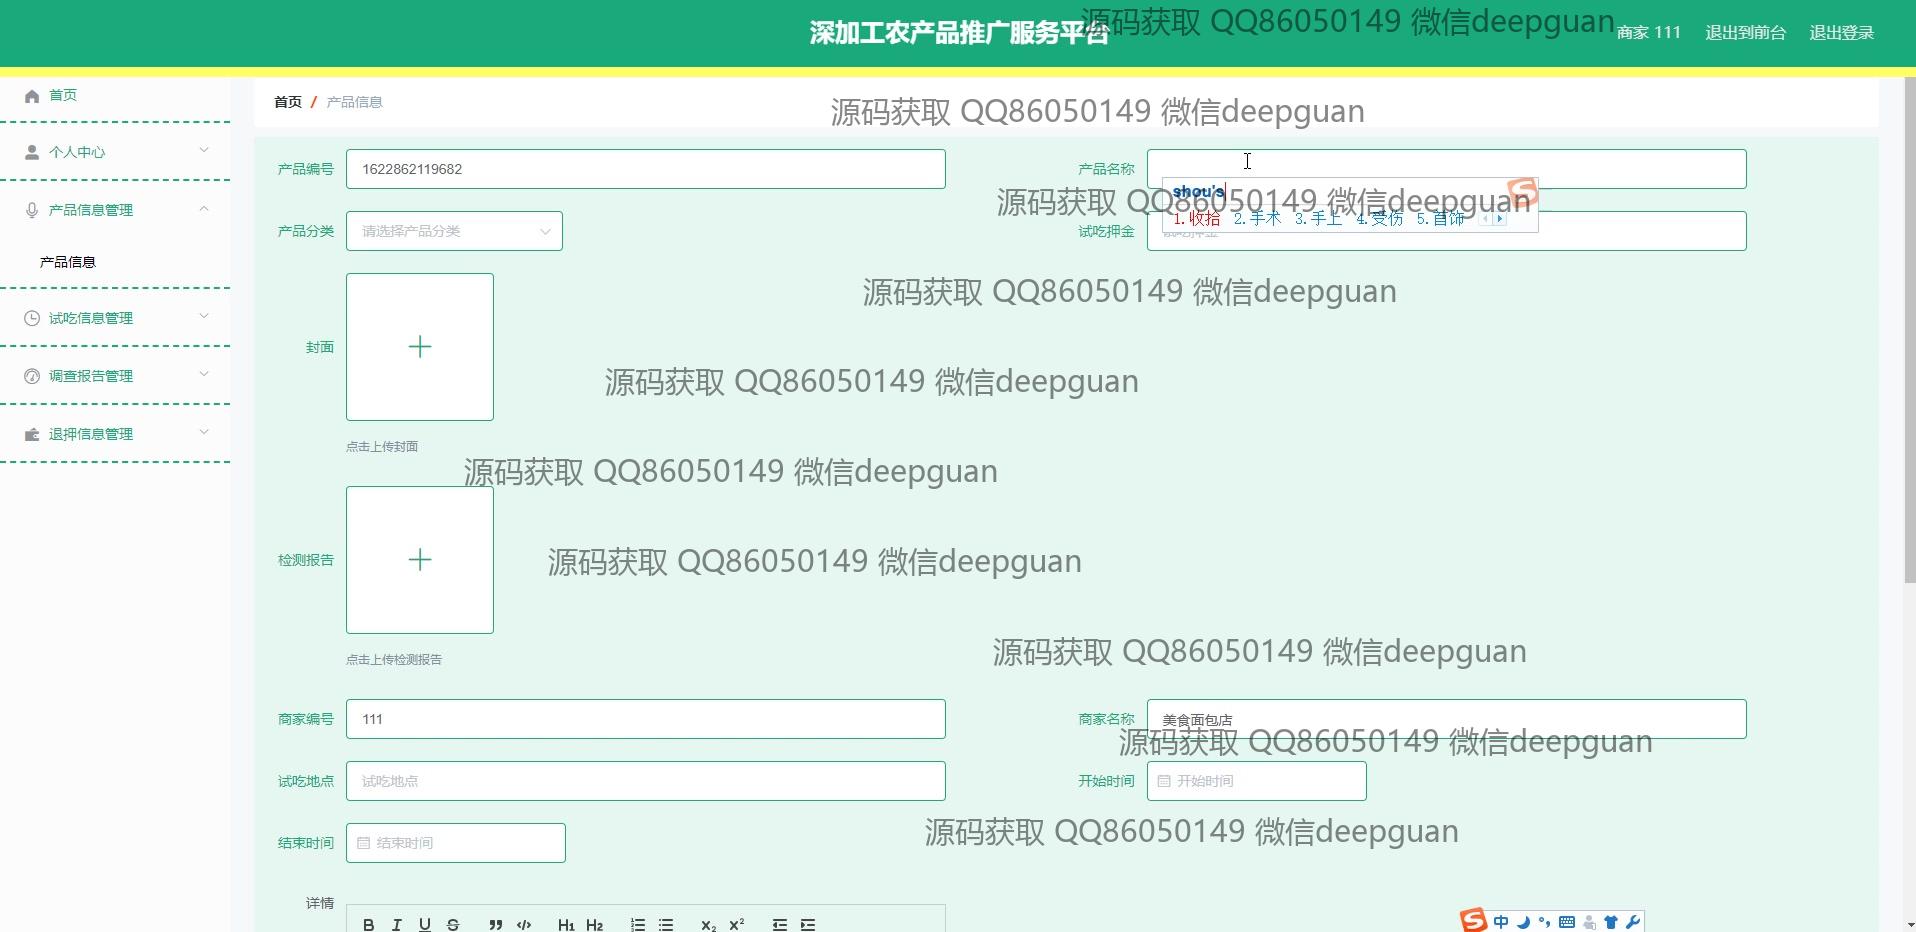Decrease indent in the editor toolbar
The width and height of the screenshot is (1916, 932).
(780, 925)
